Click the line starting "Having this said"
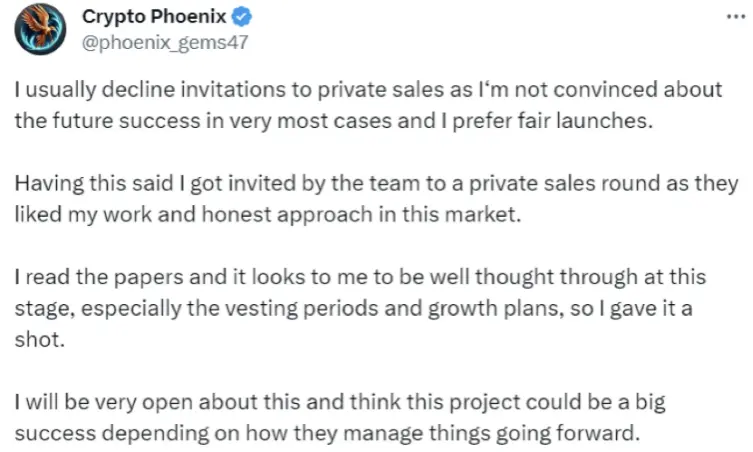The image size is (753, 452). [x=376, y=184]
